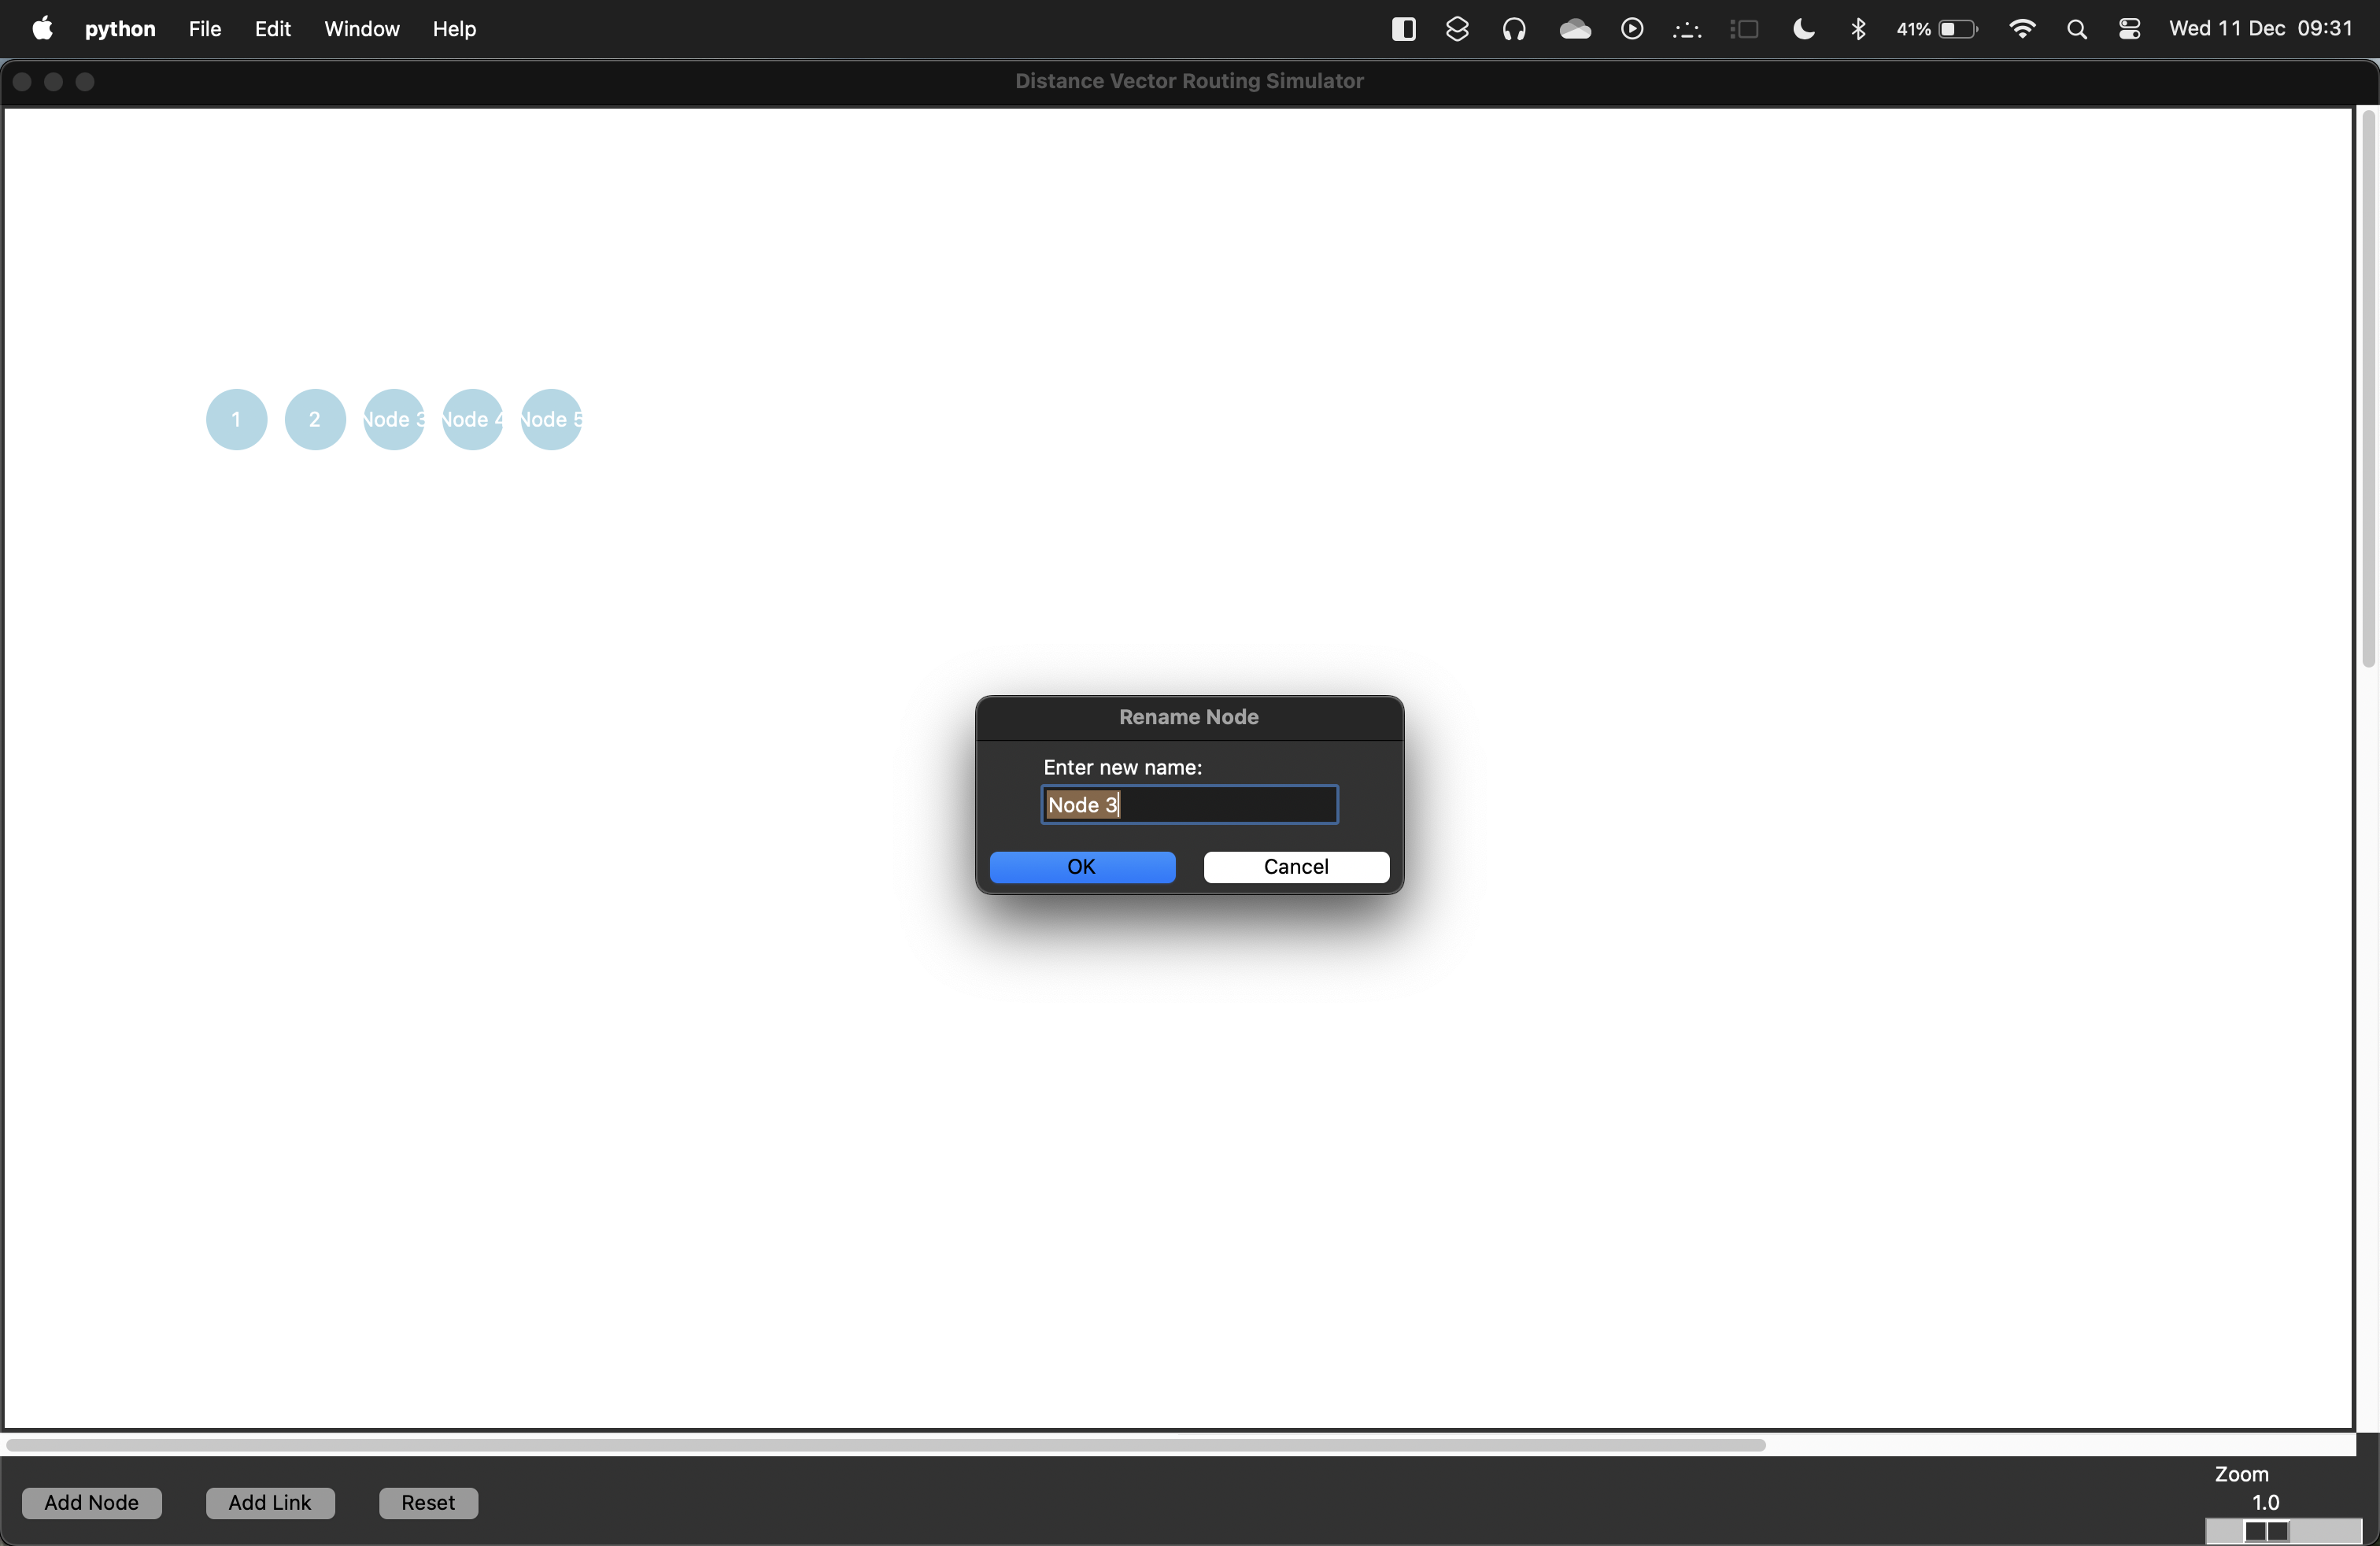Click the Wi-Fi status icon

tap(2022, 29)
